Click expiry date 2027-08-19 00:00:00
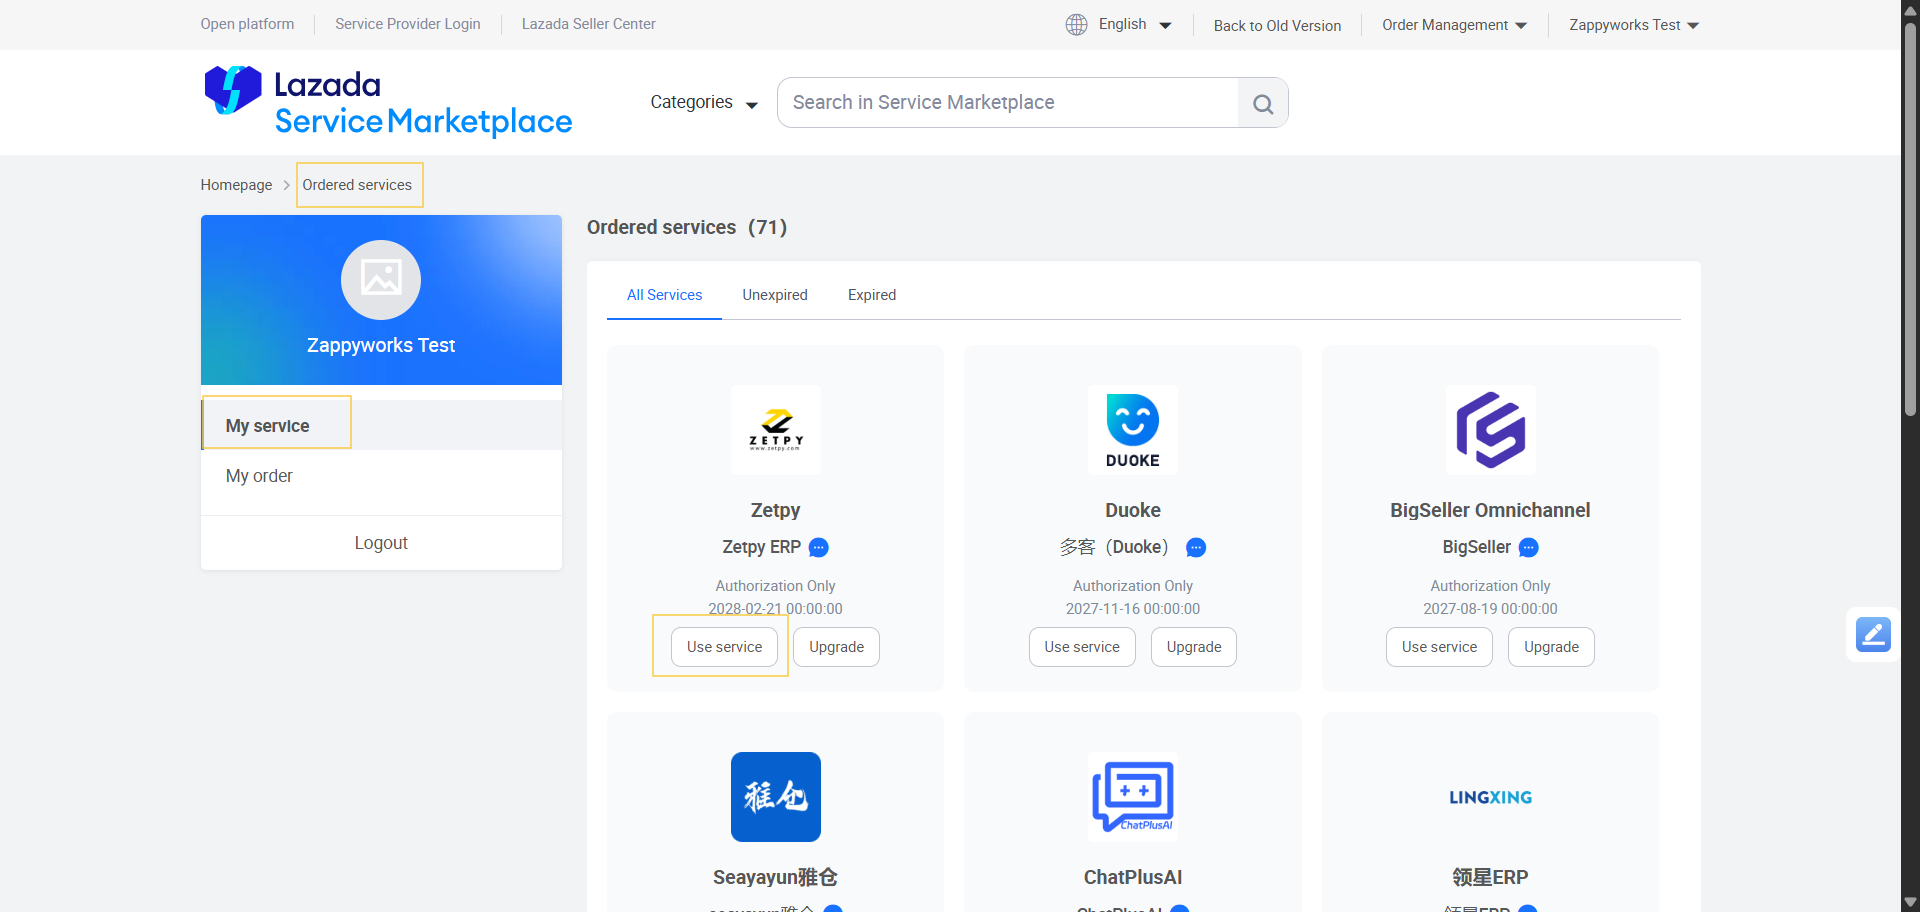This screenshot has width=1920, height=912. pos(1490,609)
